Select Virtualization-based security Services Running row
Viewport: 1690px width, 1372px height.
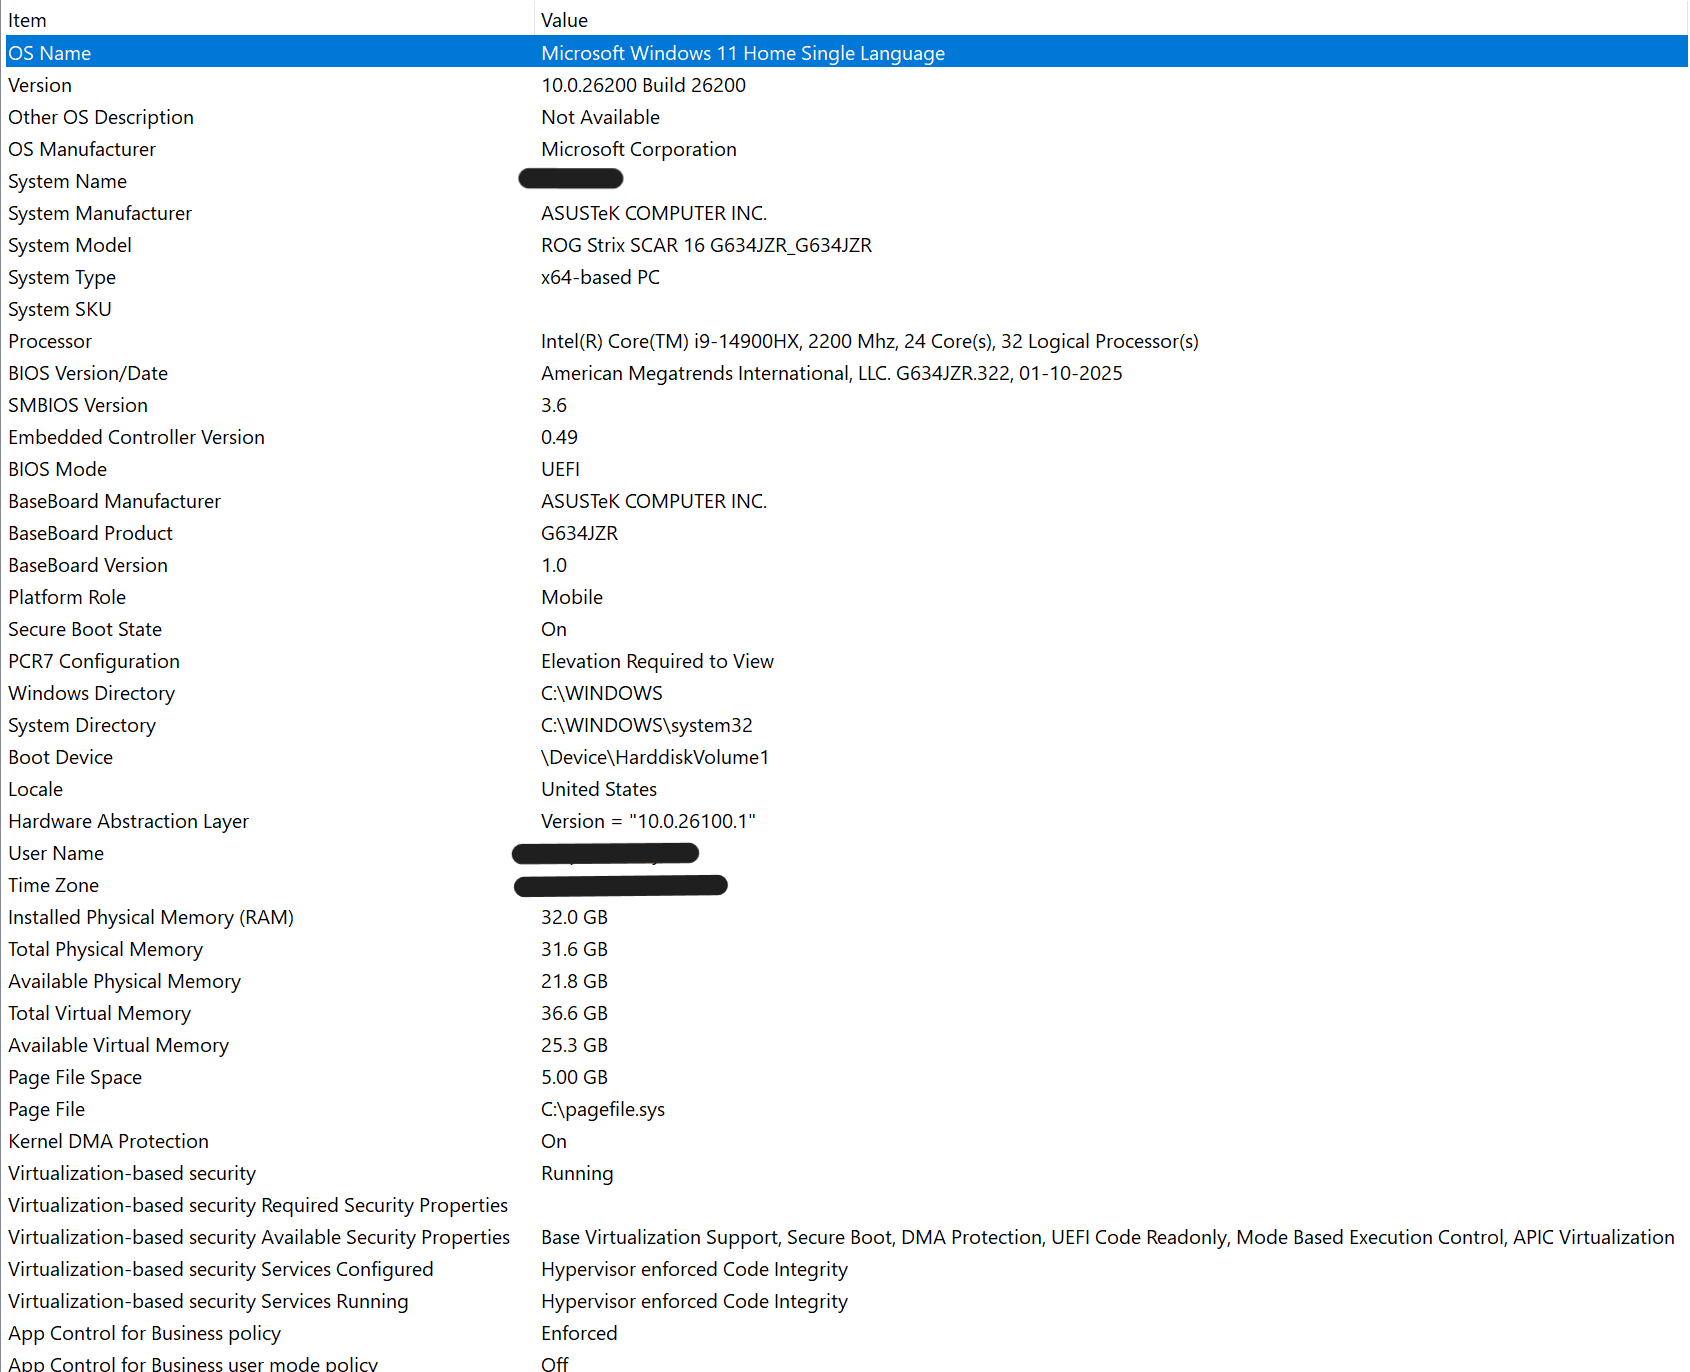847,1300
